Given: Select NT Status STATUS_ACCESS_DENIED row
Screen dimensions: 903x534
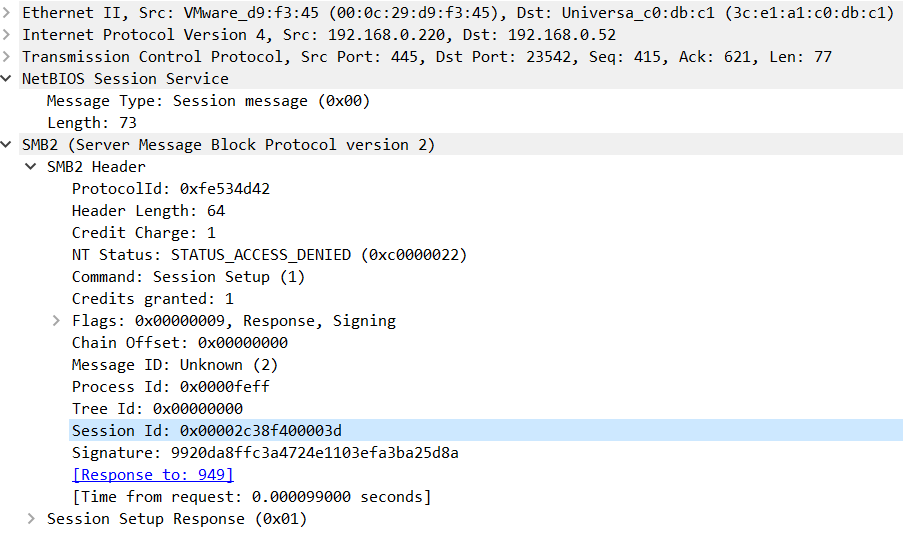Looking at the screenshot, I should tap(269, 255).
